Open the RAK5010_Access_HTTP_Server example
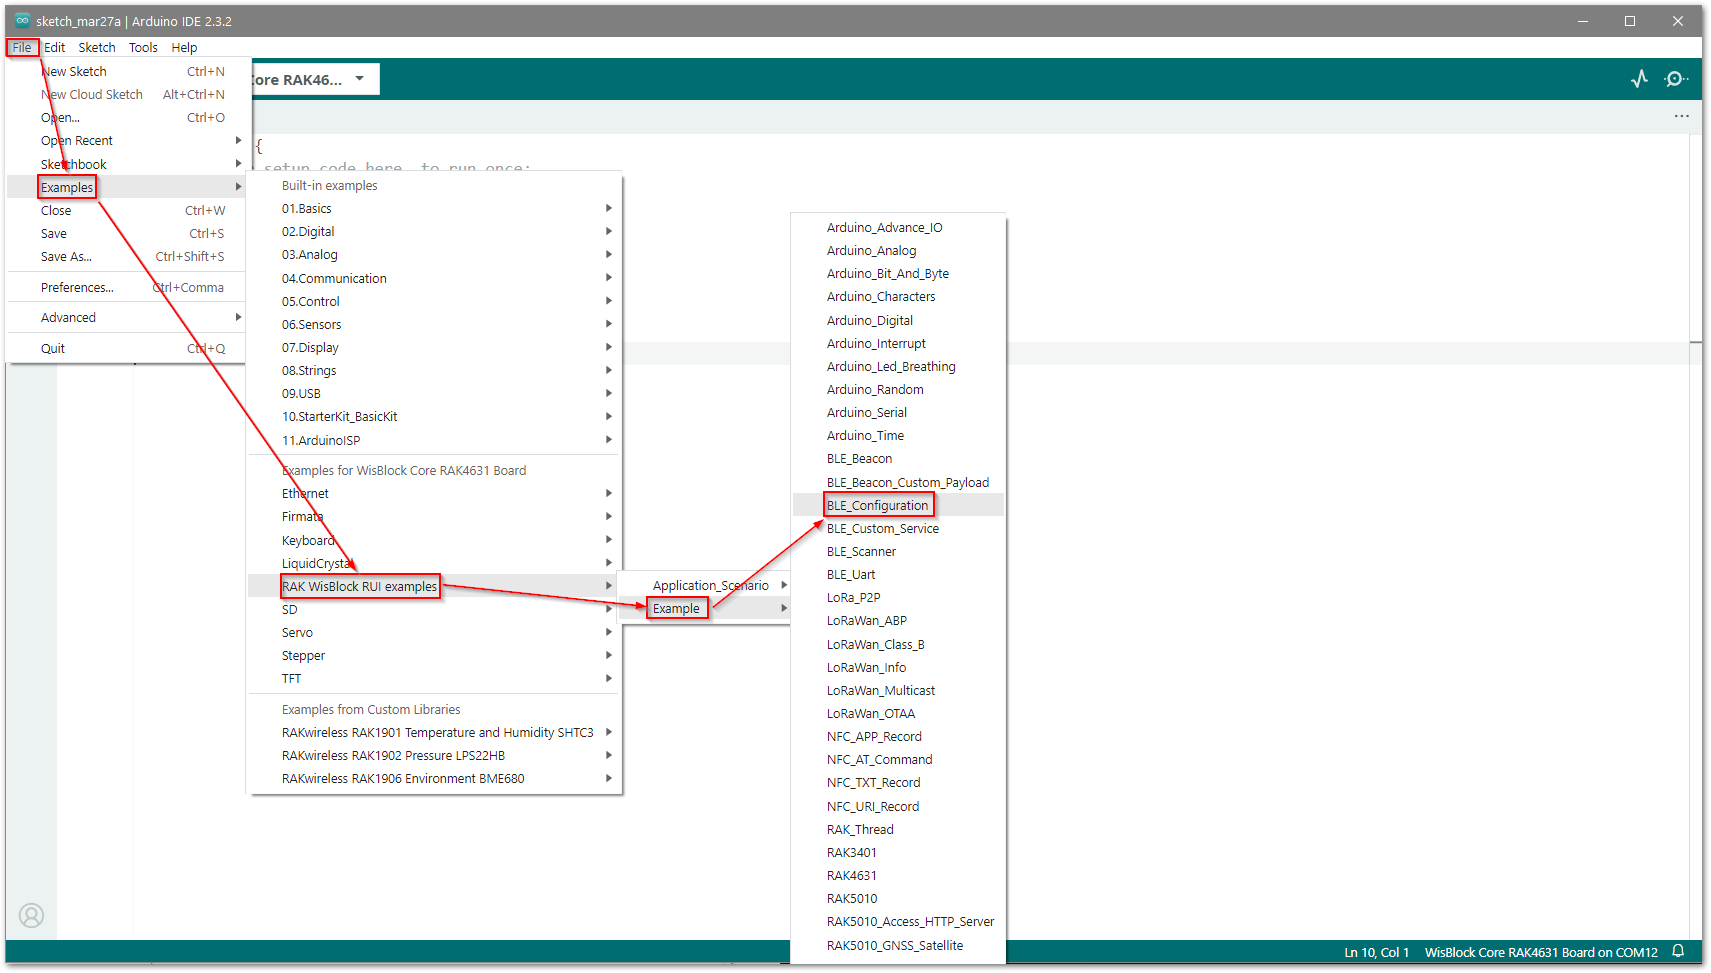 click(x=898, y=921)
